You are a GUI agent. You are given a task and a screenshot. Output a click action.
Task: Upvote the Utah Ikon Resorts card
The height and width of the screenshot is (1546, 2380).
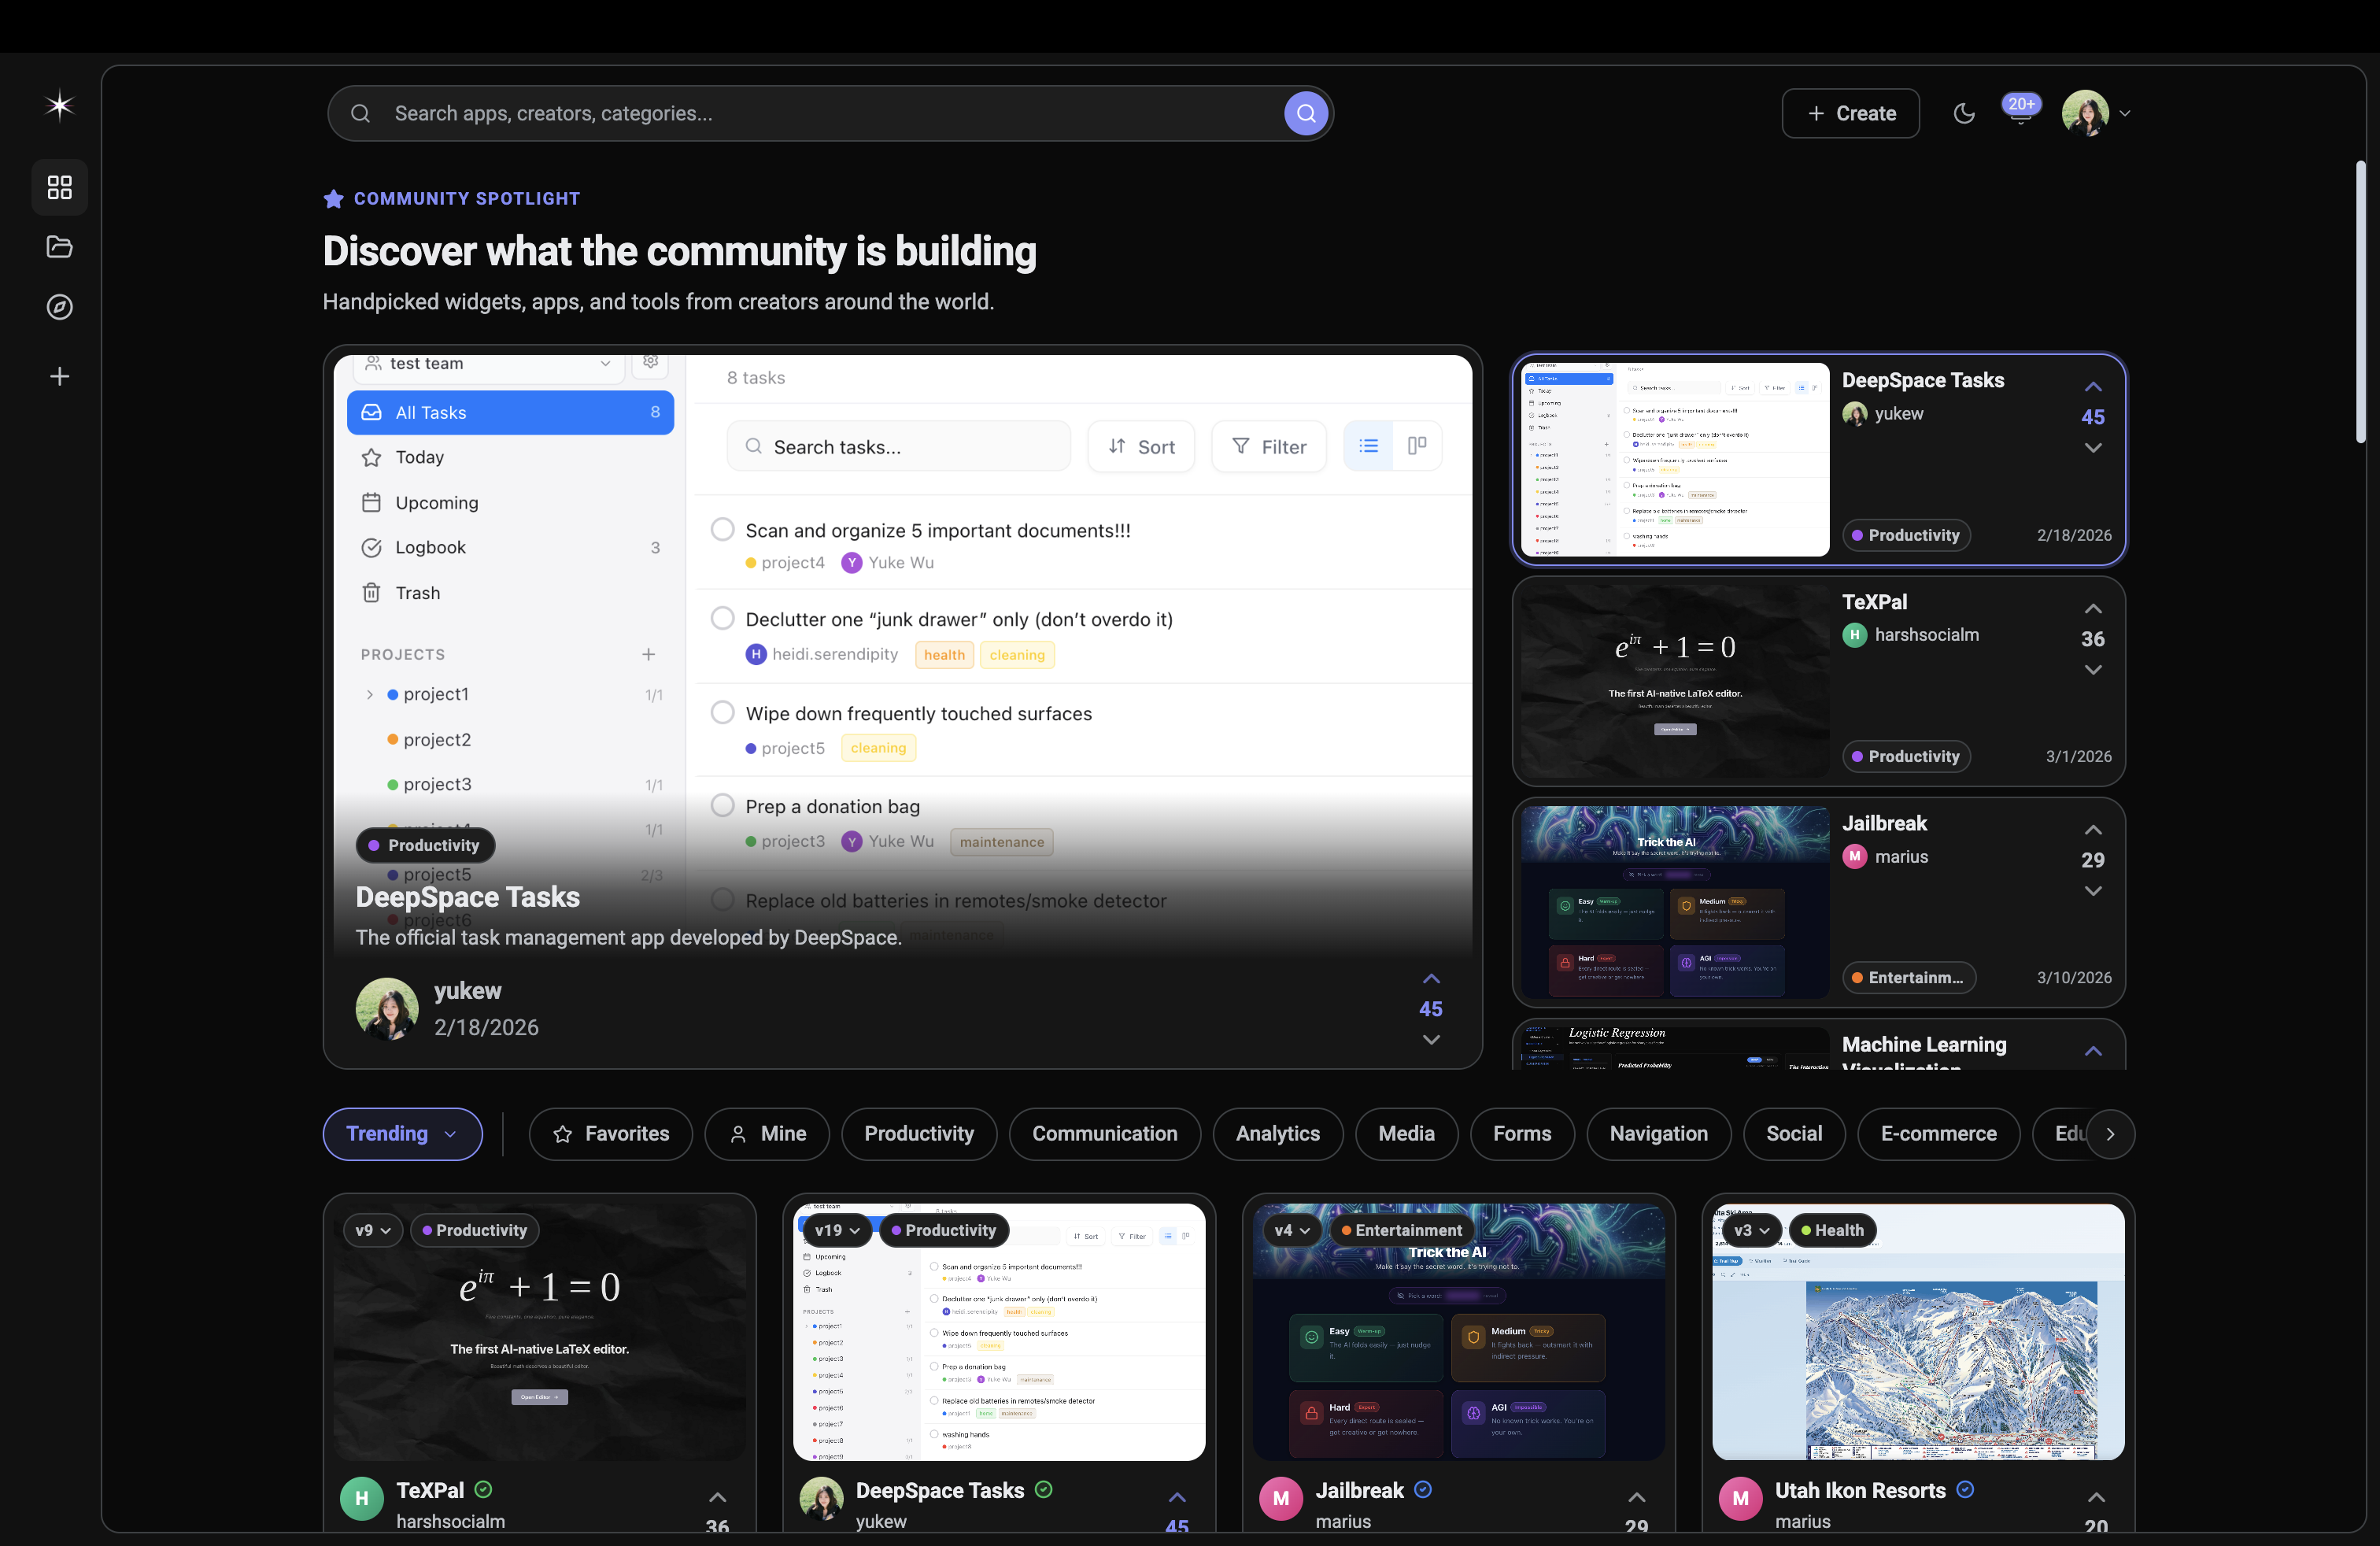pyautogui.click(x=2096, y=1498)
